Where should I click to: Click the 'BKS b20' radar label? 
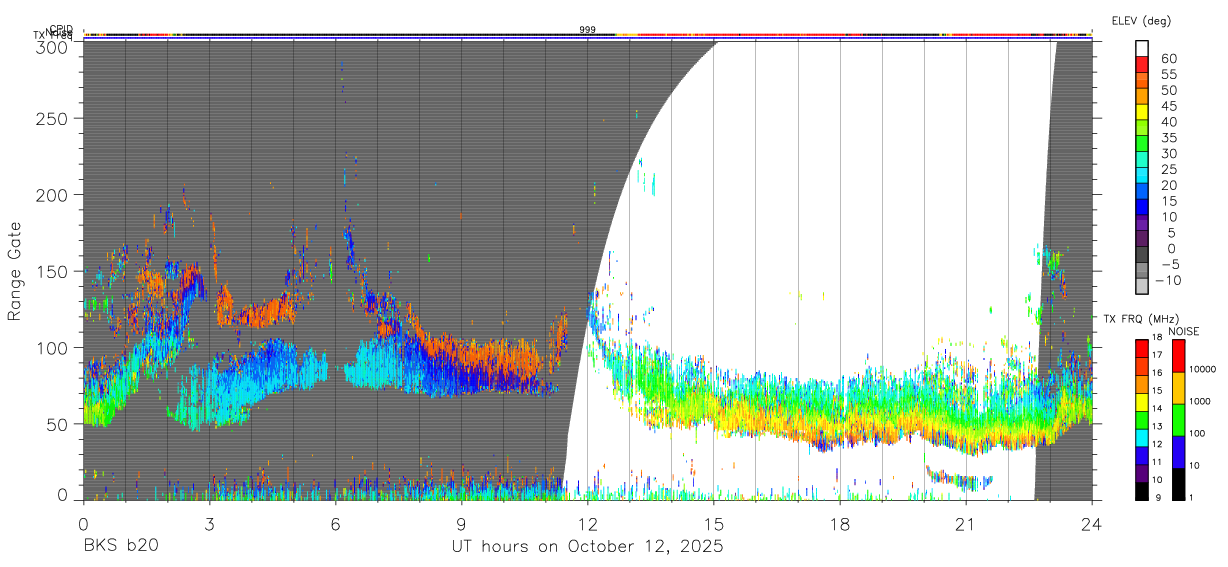(x=120, y=547)
